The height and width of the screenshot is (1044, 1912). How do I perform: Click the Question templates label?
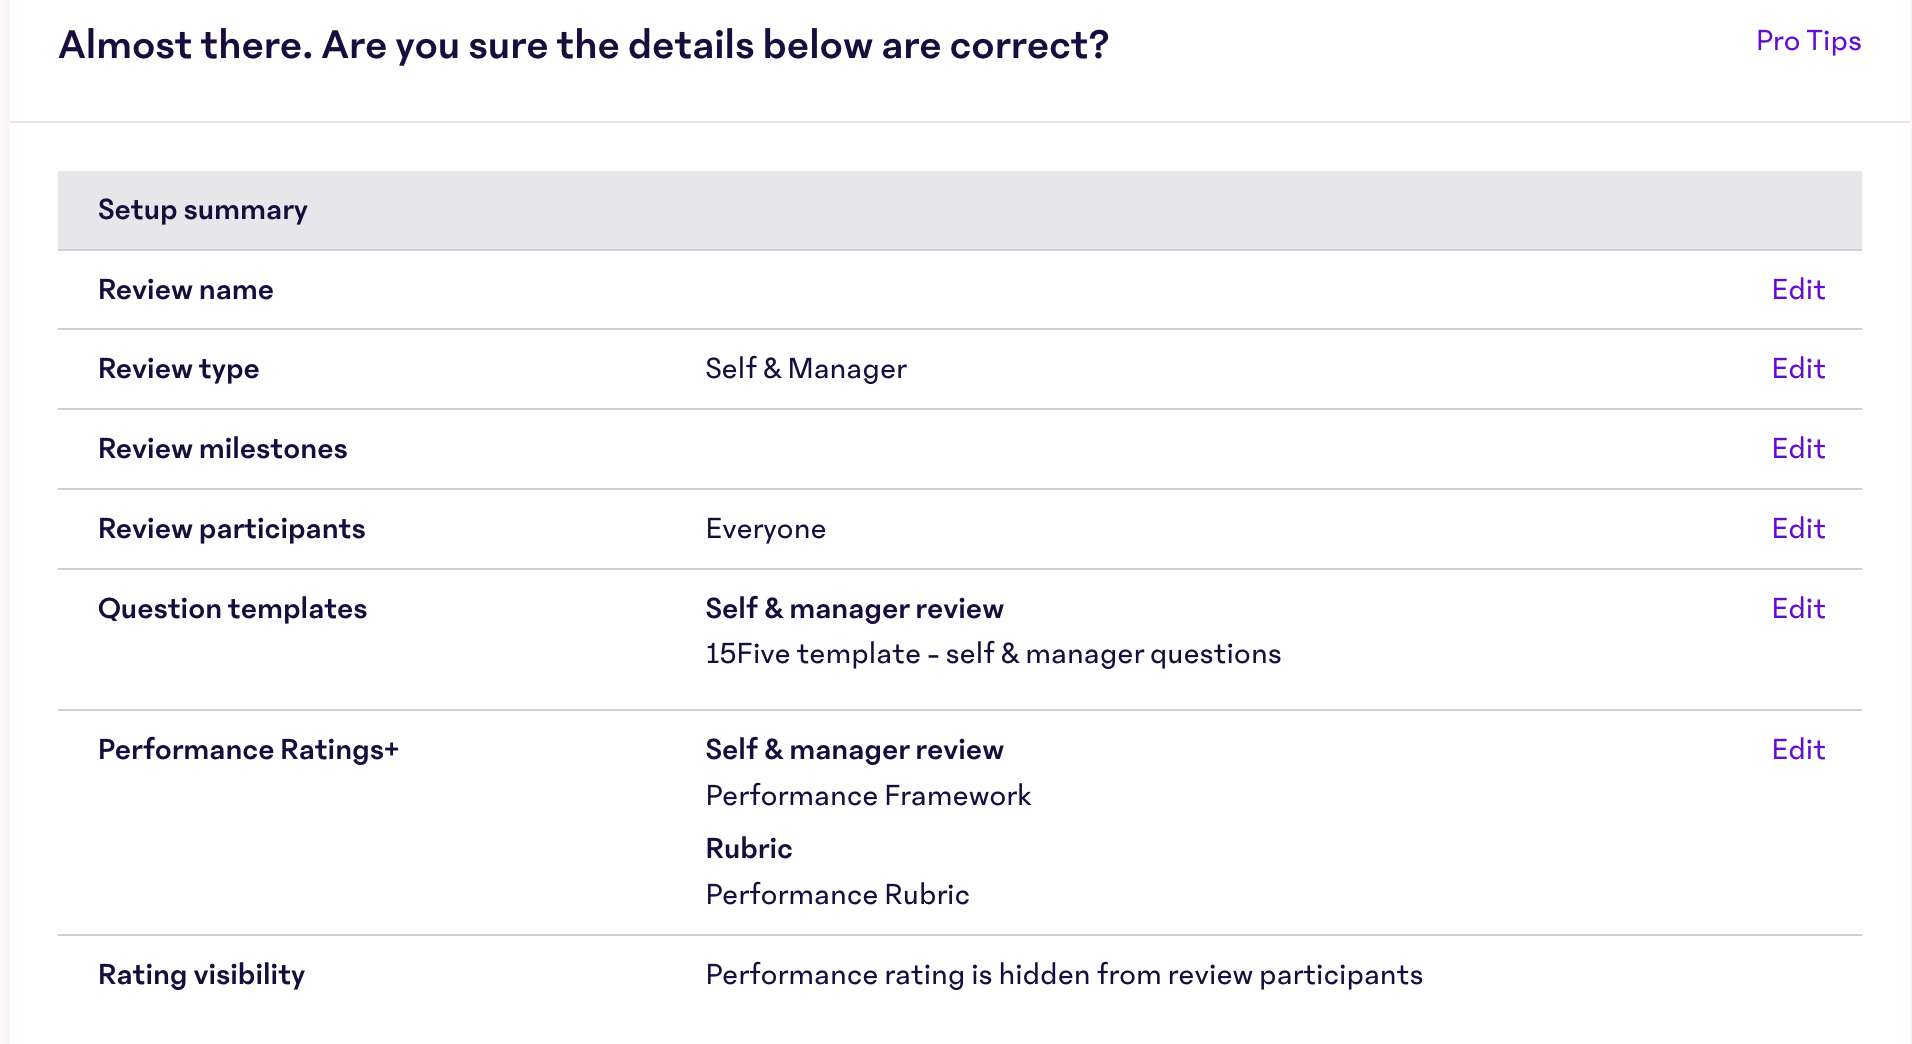point(232,609)
